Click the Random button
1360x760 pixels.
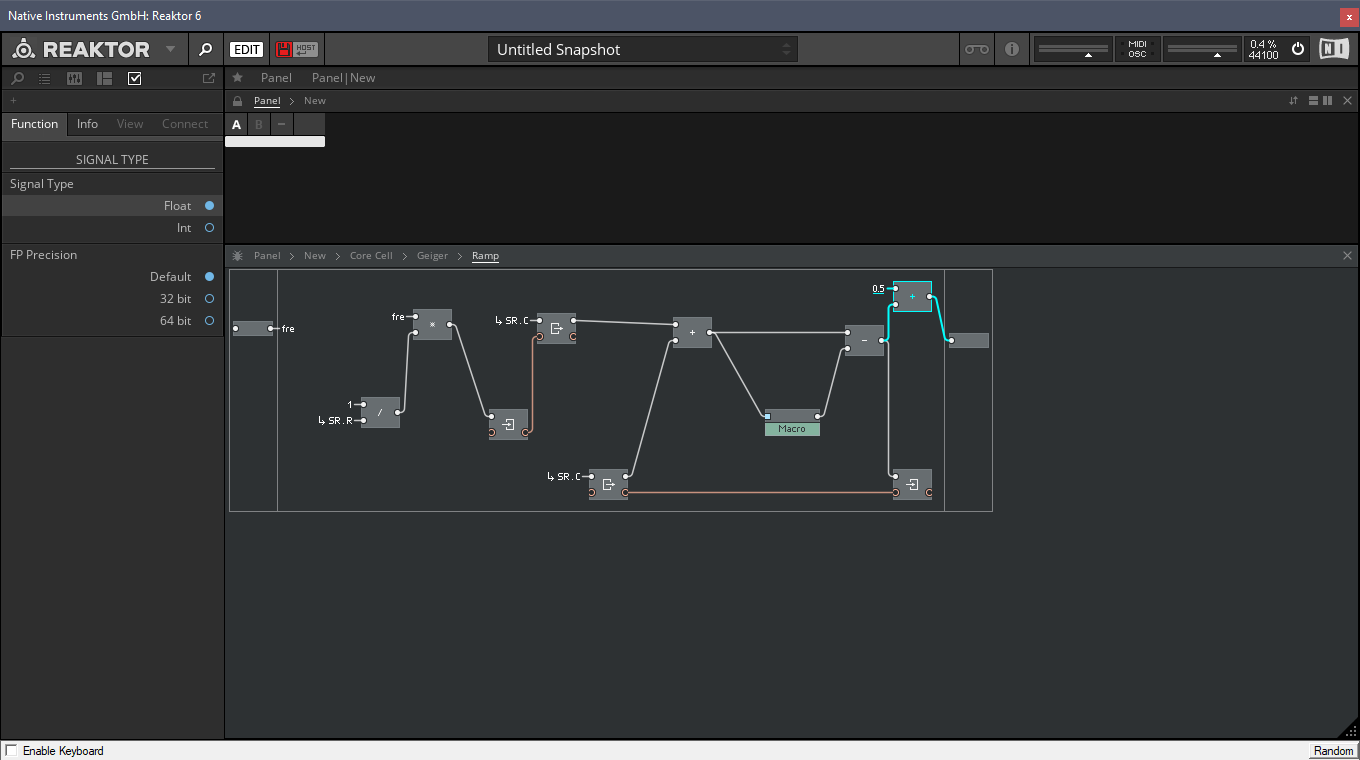pos(1333,751)
